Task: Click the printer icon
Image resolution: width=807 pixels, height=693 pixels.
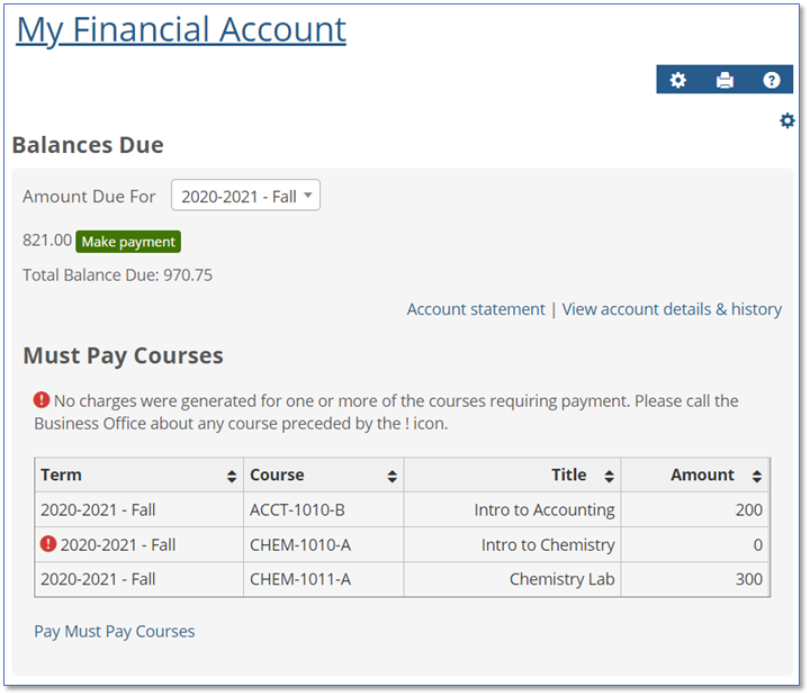Action: [725, 80]
